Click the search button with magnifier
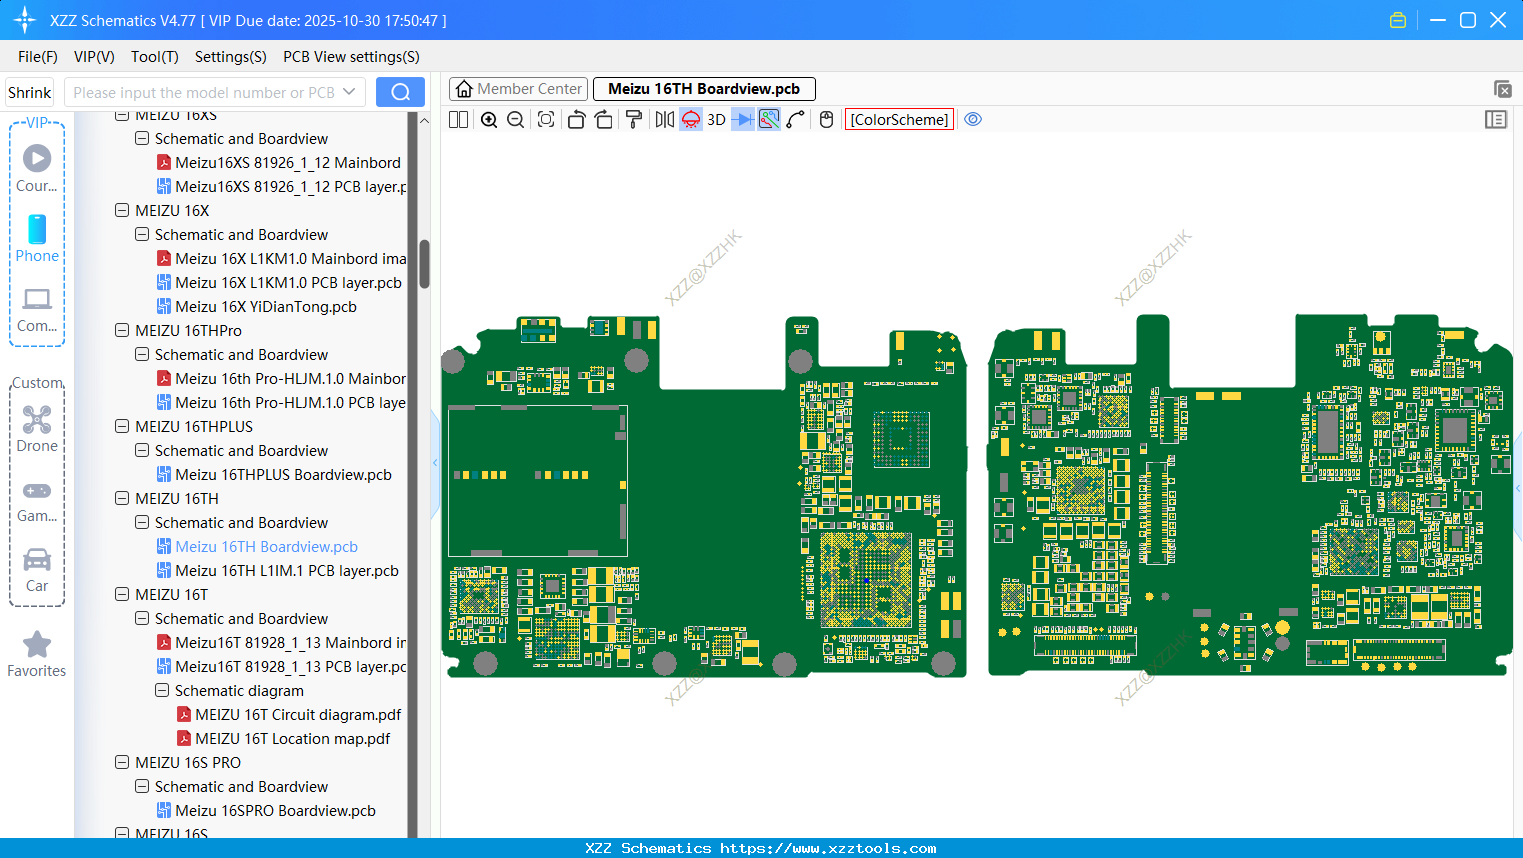 400,92
